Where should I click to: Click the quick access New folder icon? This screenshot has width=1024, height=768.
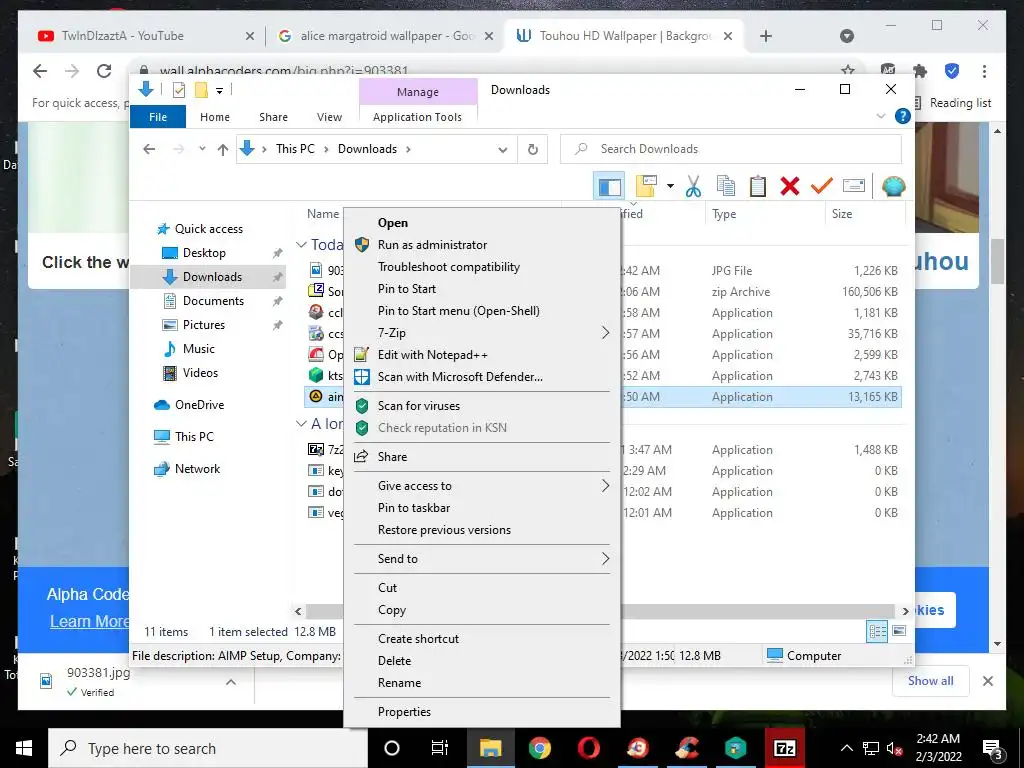pyautogui.click(x=201, y=90)
